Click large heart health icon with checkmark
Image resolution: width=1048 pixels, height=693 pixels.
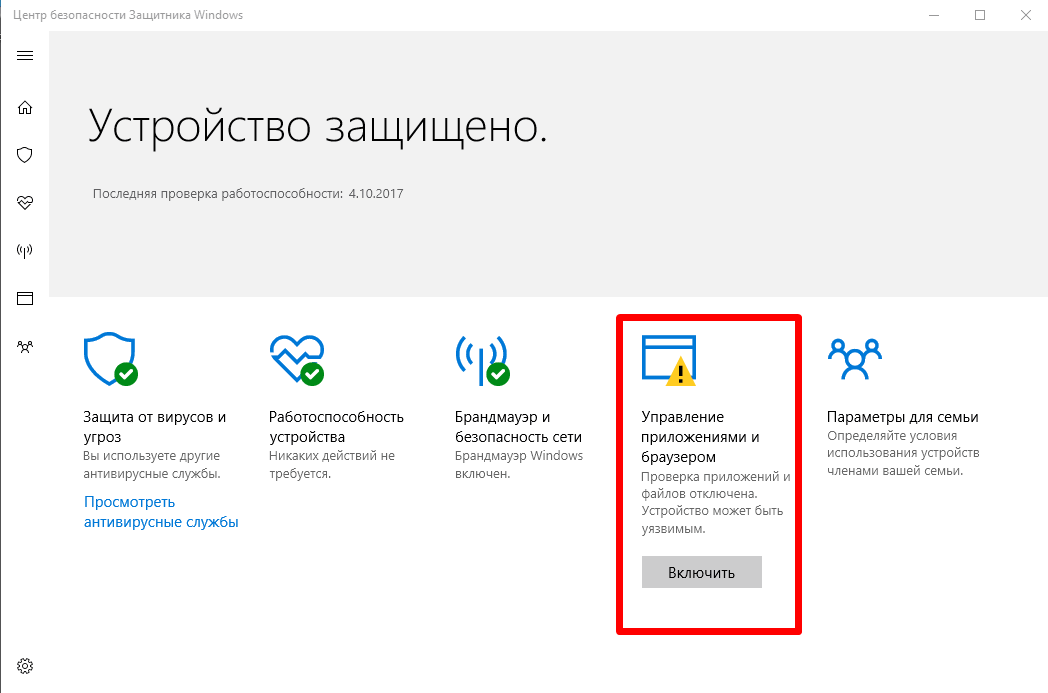tap(297, 360)
